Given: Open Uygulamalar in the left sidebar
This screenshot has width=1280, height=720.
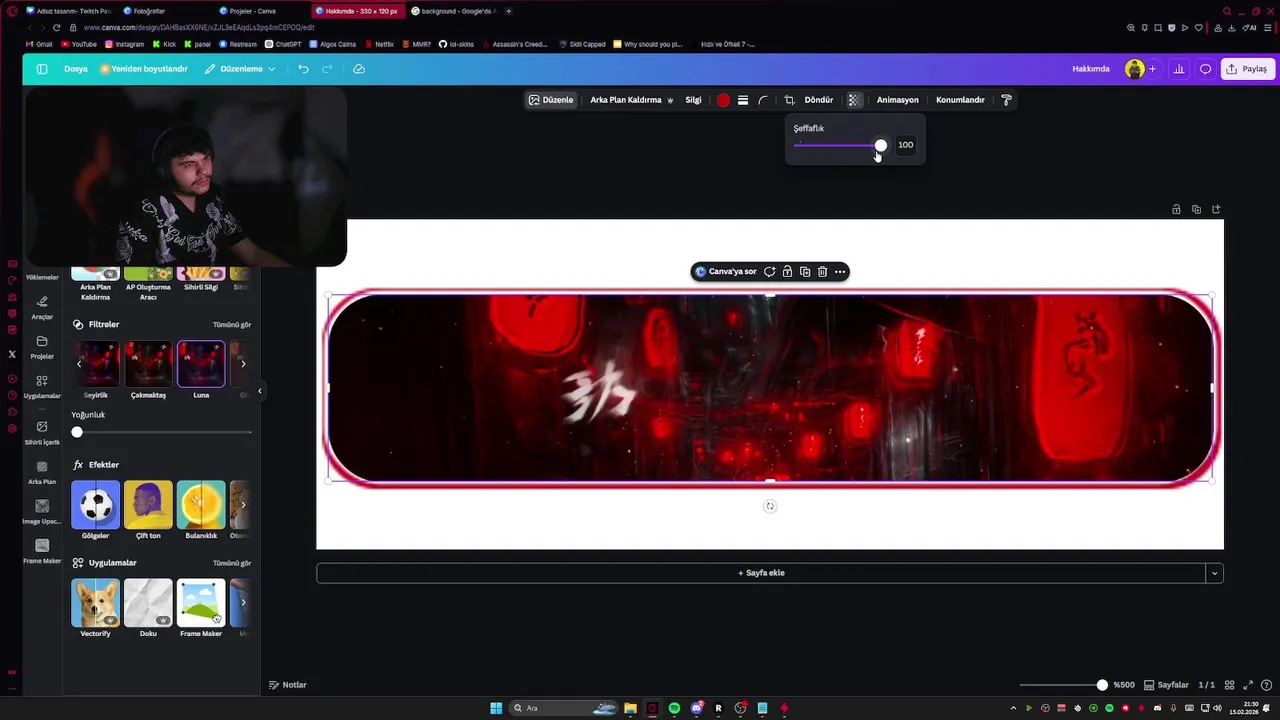Looking at the screenshot, I should pos(42,386).
